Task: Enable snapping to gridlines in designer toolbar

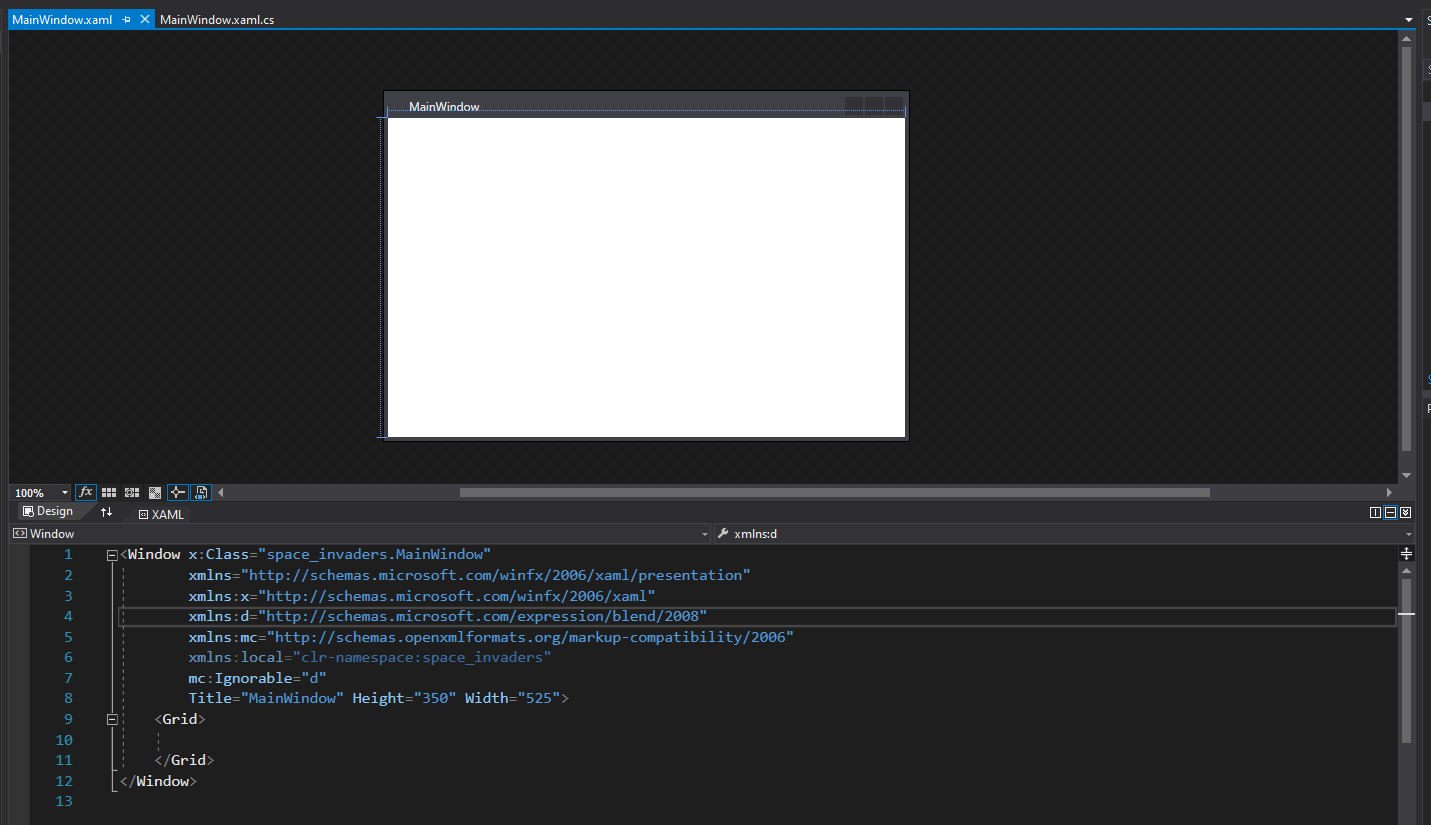Action: click(x=131, y=492)
